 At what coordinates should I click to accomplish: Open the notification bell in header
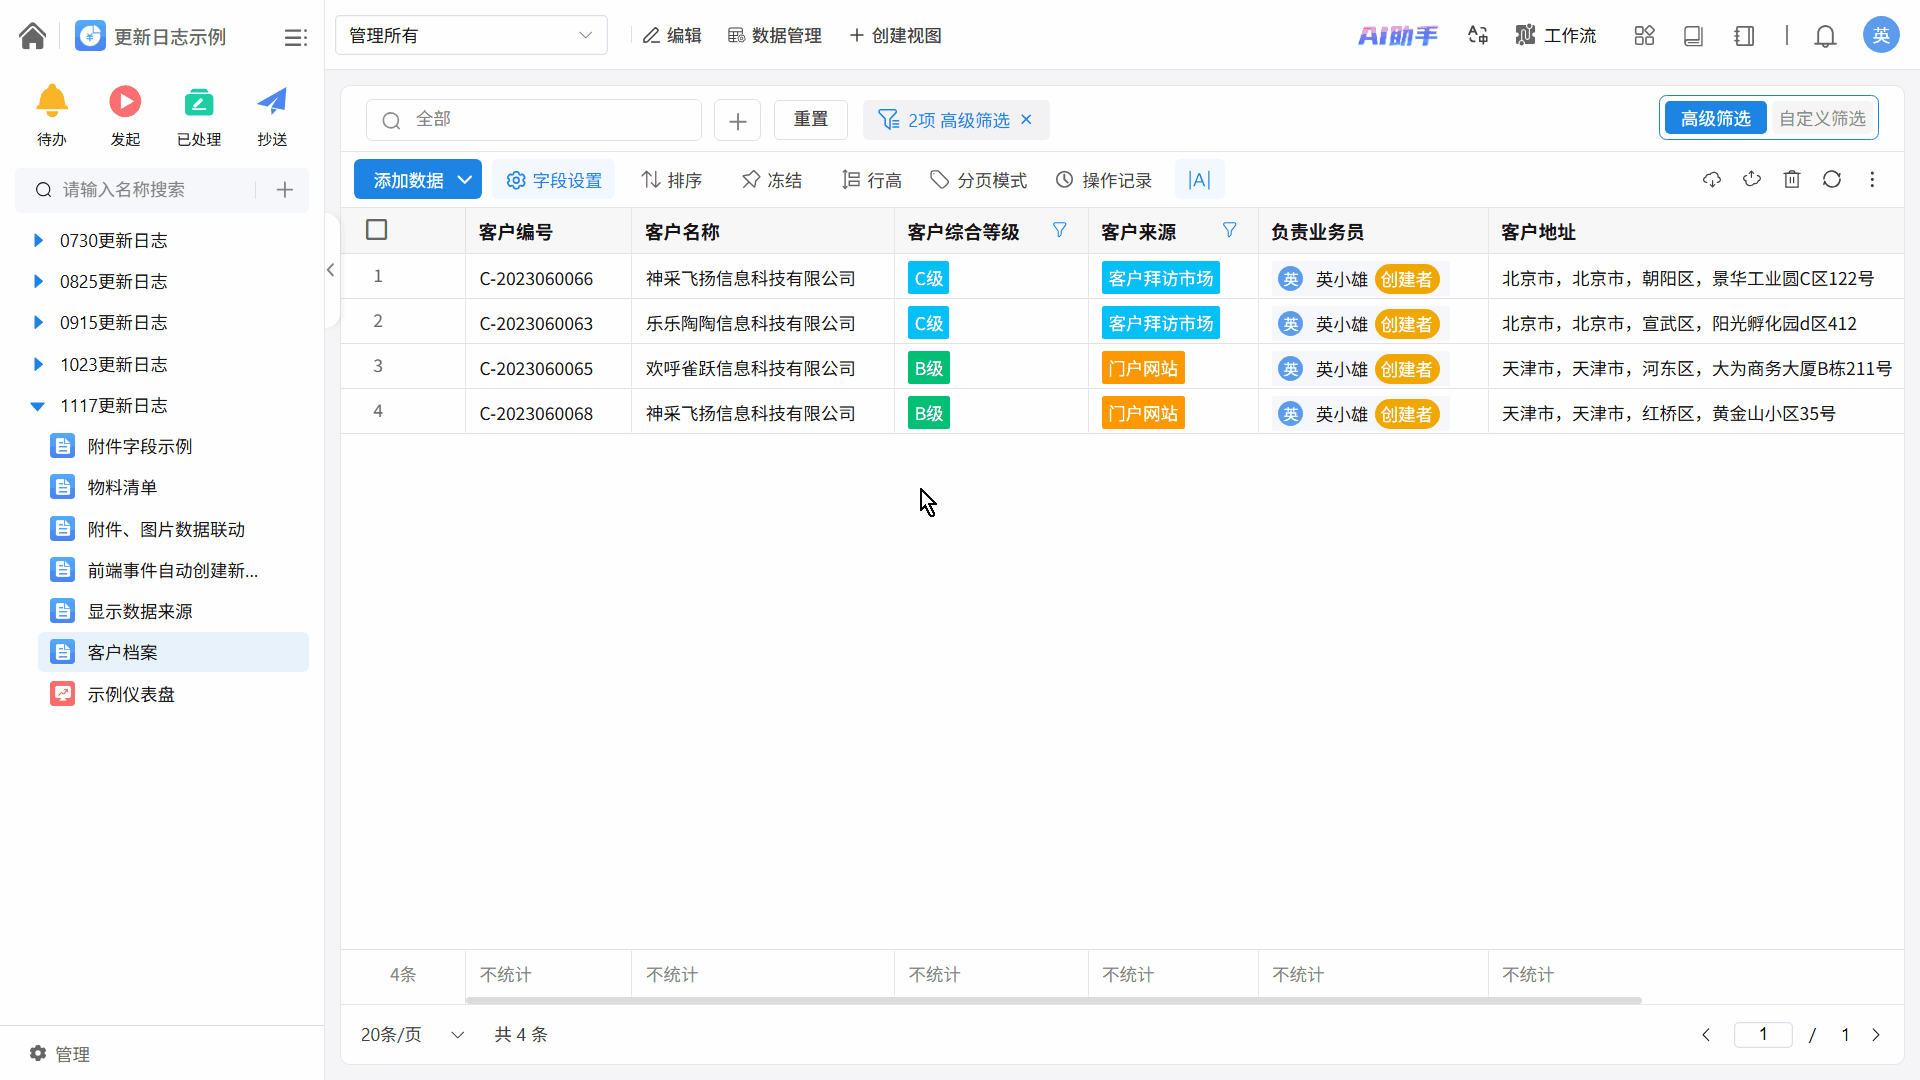click(1825, 36)
